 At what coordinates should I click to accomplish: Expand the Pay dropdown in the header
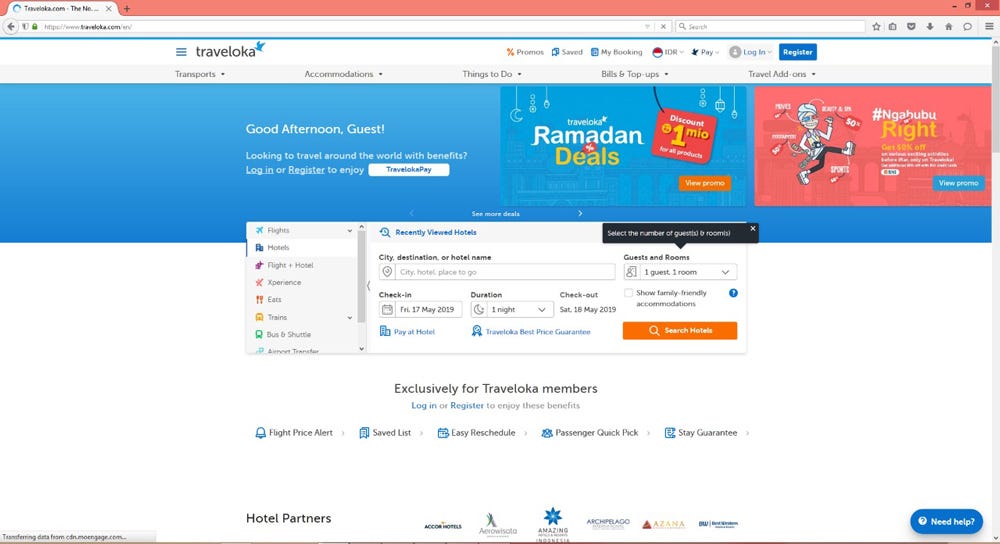click(x=705, y=52)
